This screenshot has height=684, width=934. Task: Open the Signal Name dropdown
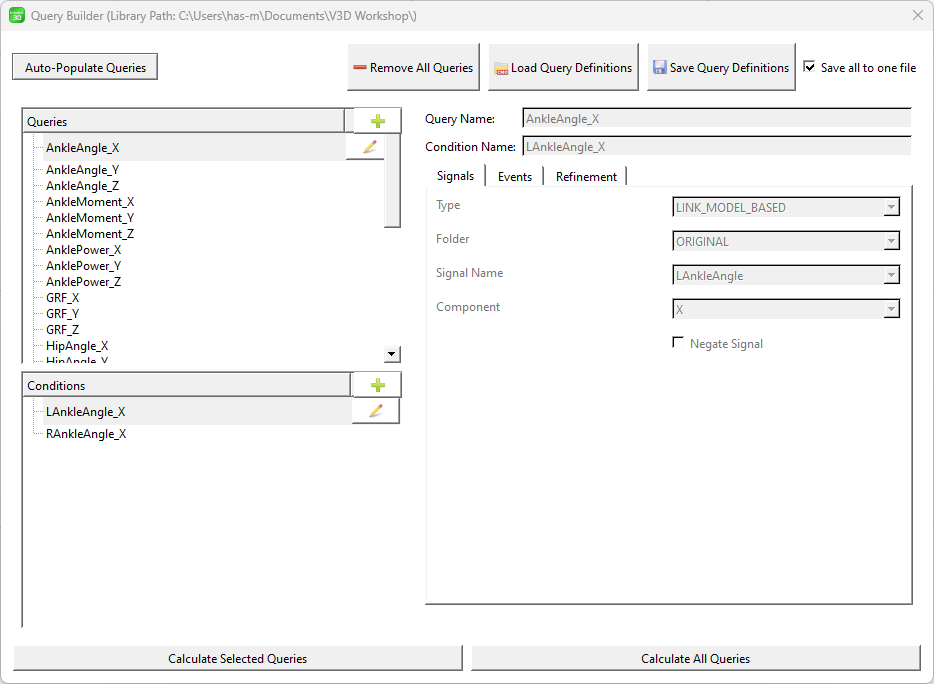(x=786, y=275)
